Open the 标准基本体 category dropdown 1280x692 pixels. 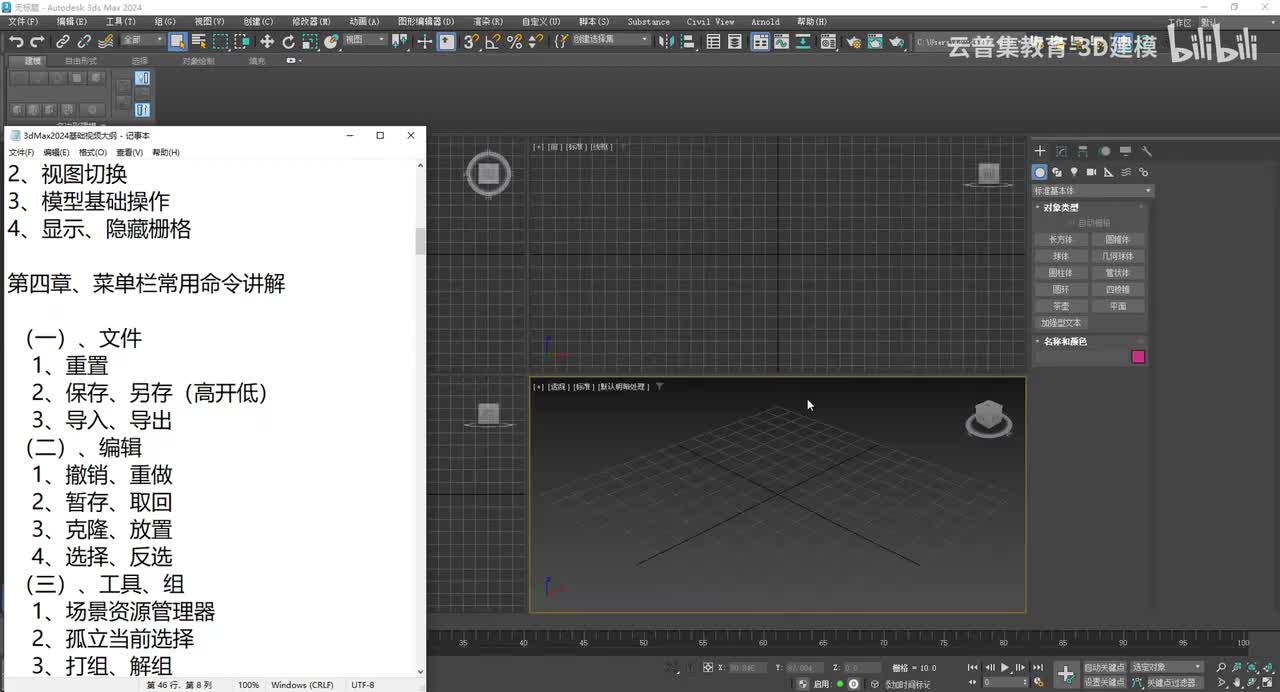click(1092, 191)
